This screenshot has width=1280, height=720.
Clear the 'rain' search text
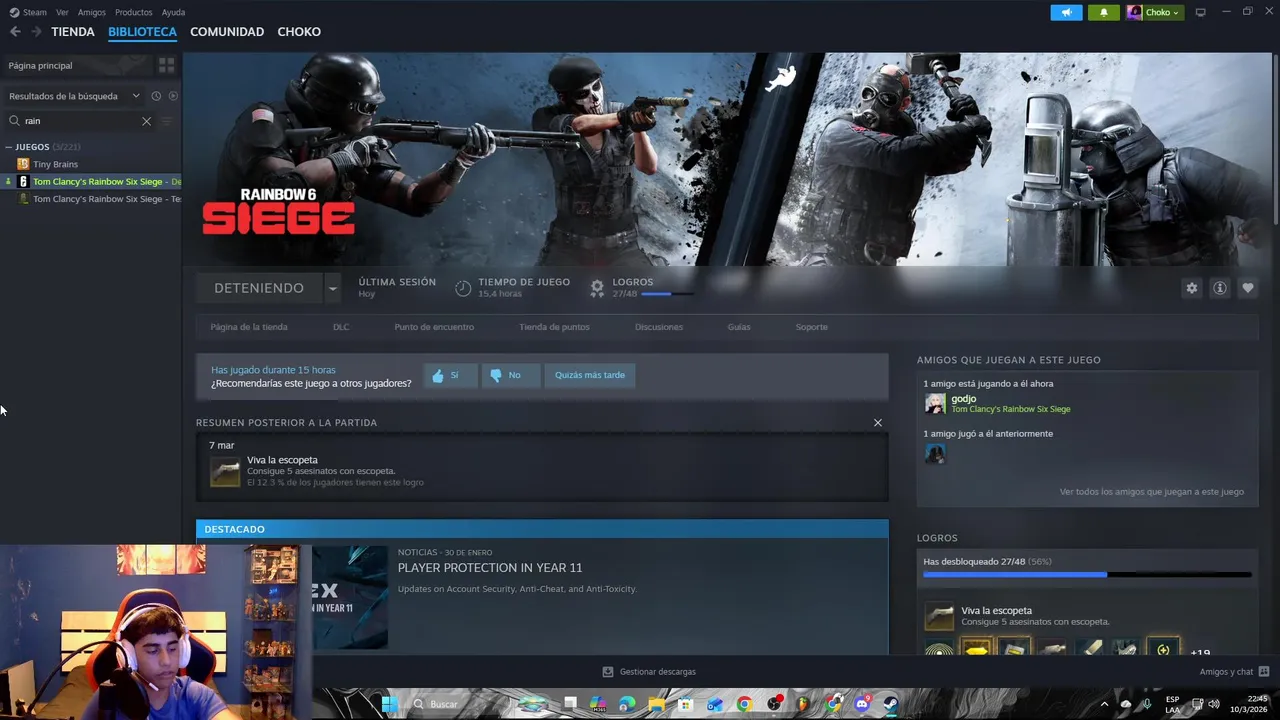tap(146, 121)
